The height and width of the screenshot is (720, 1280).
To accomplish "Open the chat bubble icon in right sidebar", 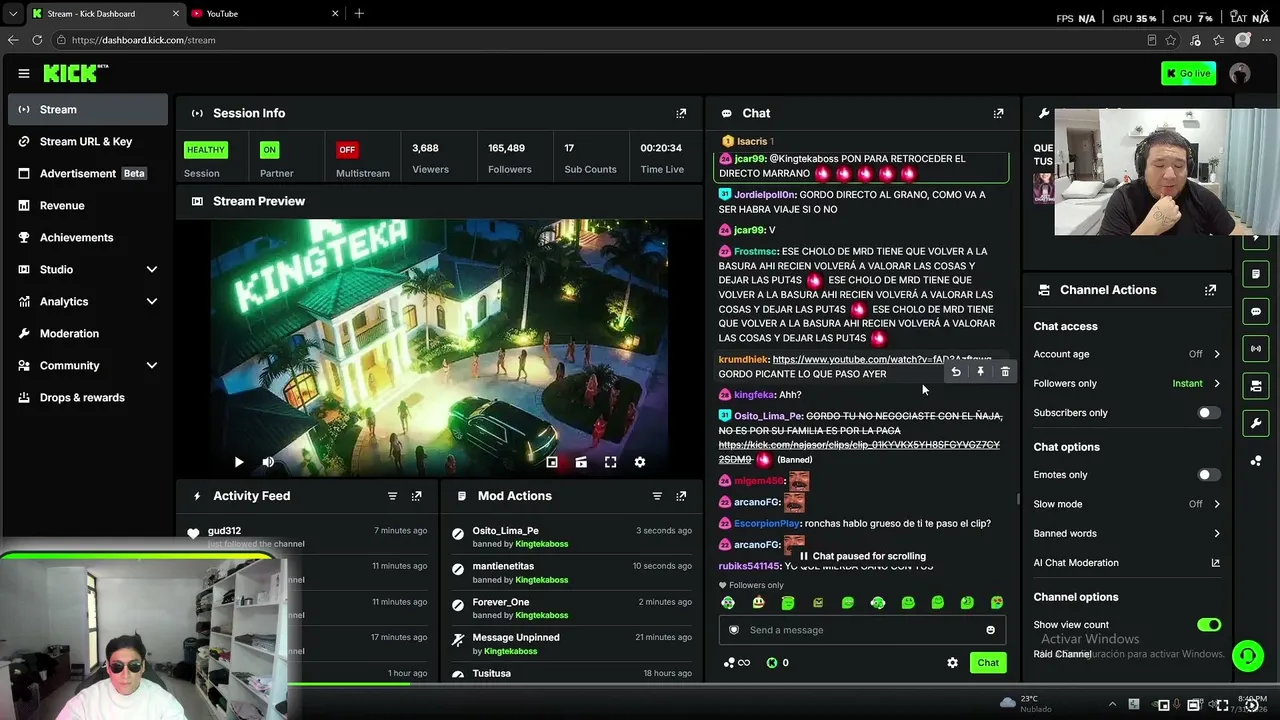I will point(1256,312).
